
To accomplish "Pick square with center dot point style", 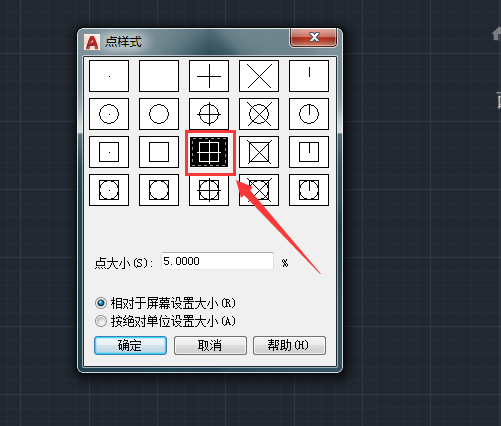I will coord(109,152).
